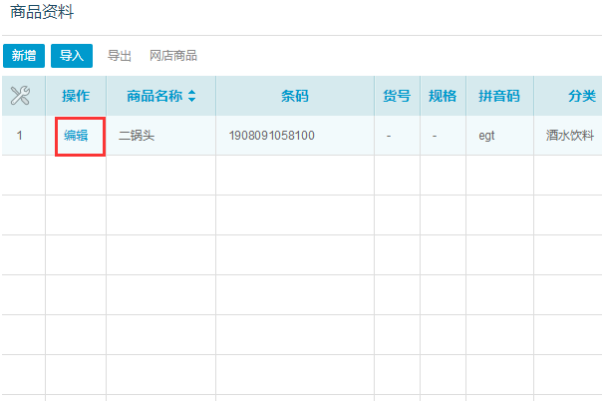613x405 pixels.
Task: Click the 商品资料 page title
Action: point(41,13)
